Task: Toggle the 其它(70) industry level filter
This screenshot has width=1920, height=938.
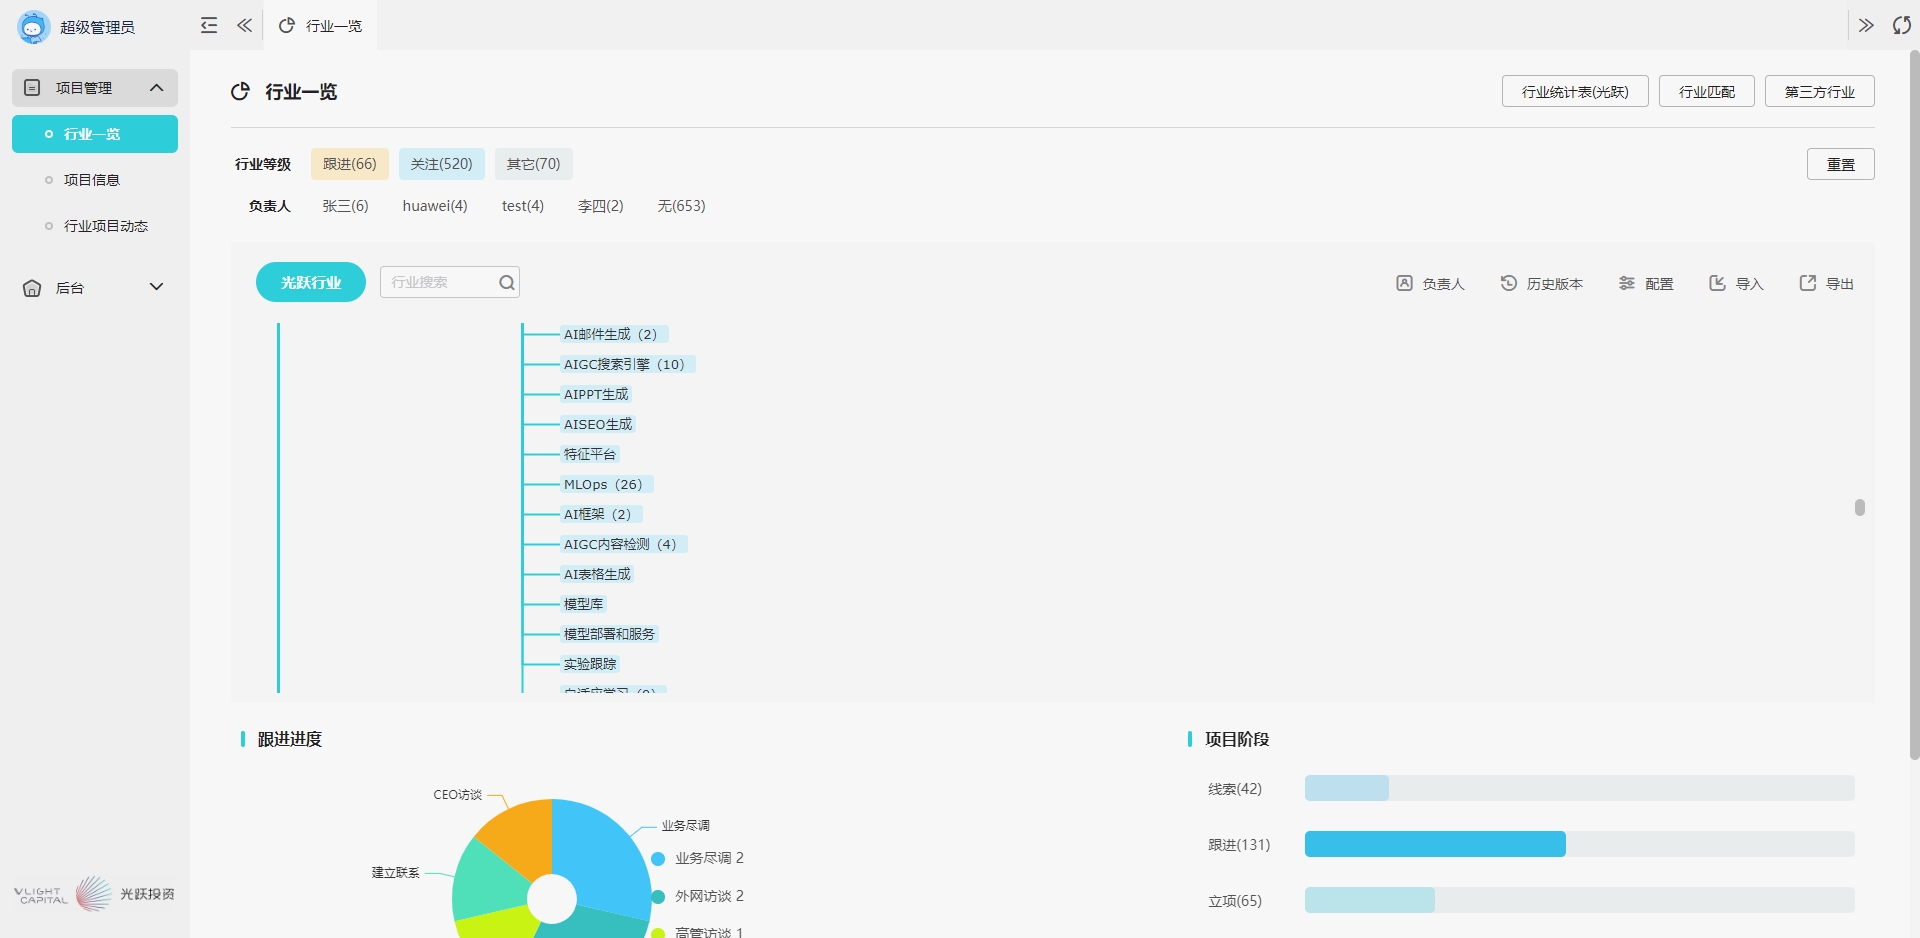Action: (533, 164)
